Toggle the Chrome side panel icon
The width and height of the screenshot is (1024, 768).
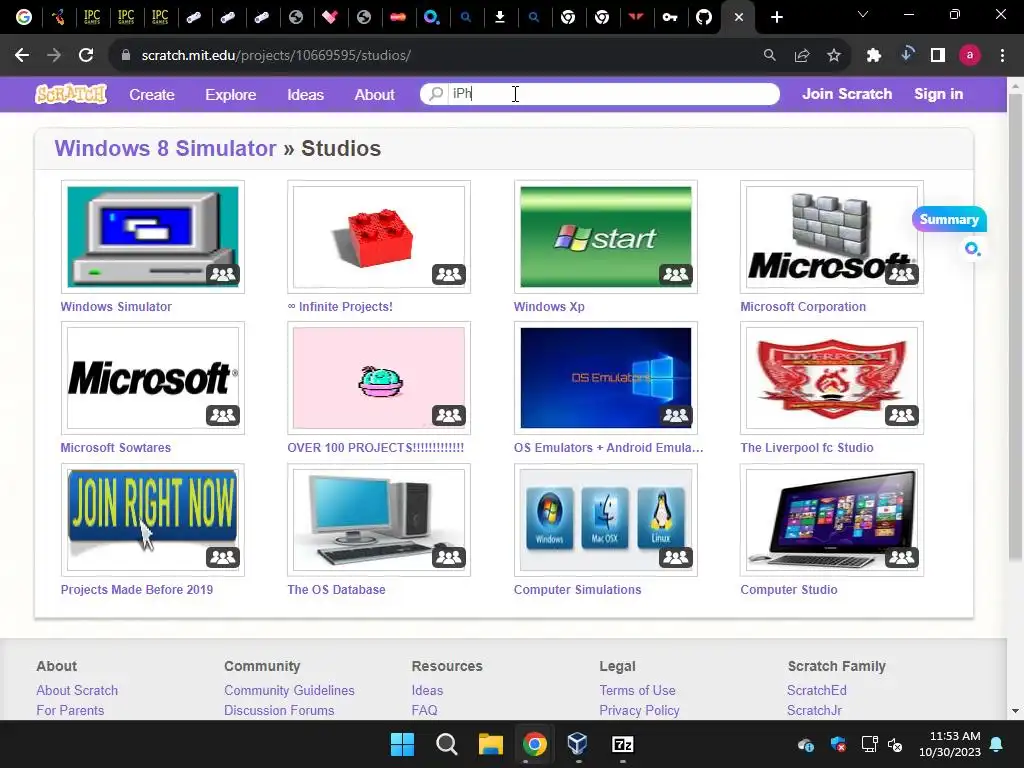(938, 56)
